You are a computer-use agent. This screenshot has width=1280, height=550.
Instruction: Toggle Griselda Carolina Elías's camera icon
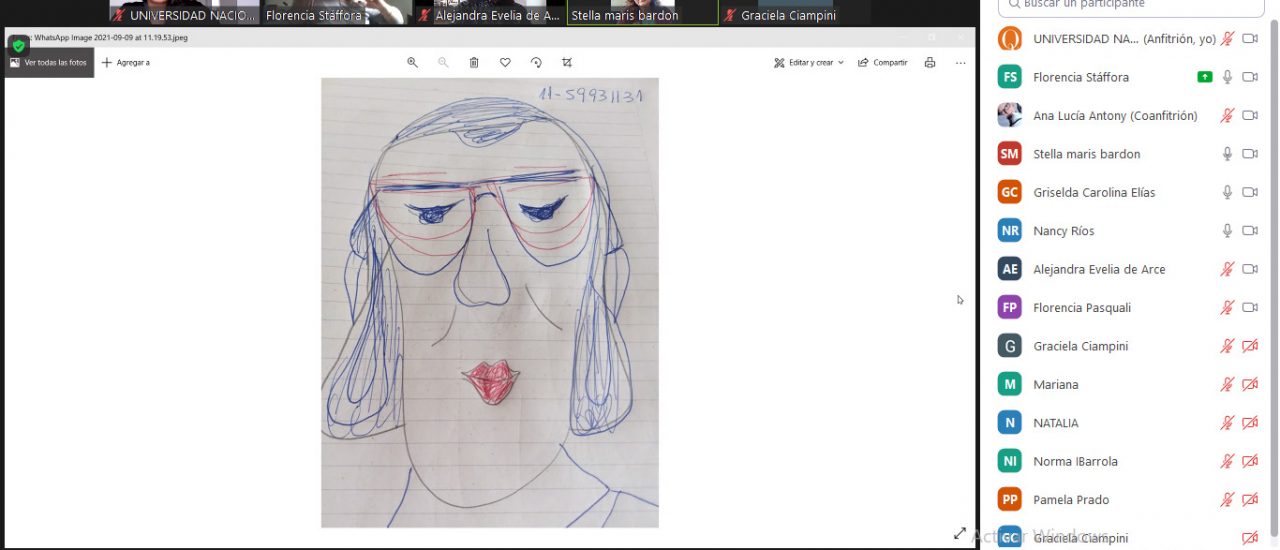[x=1249, y=192]
